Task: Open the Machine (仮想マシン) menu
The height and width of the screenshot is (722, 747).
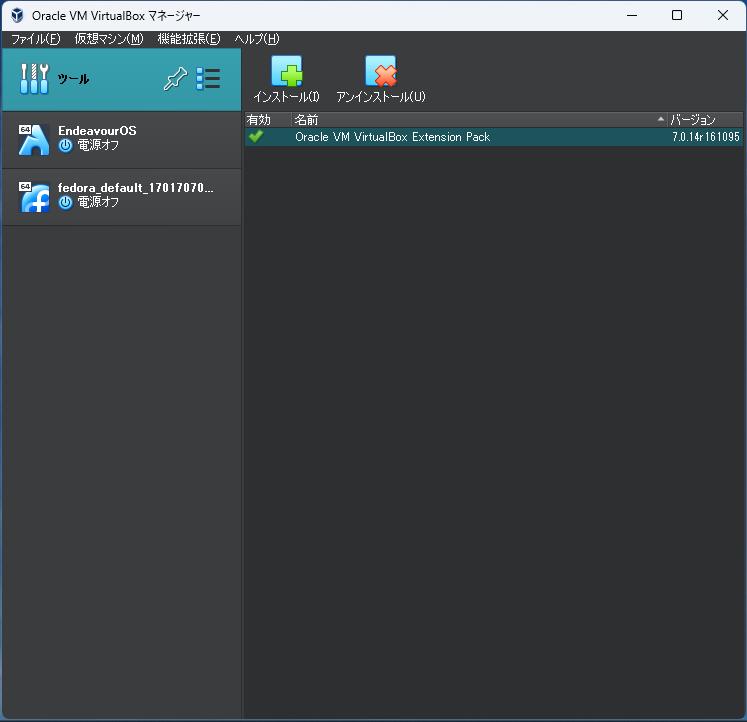Action: pos(109,39)
